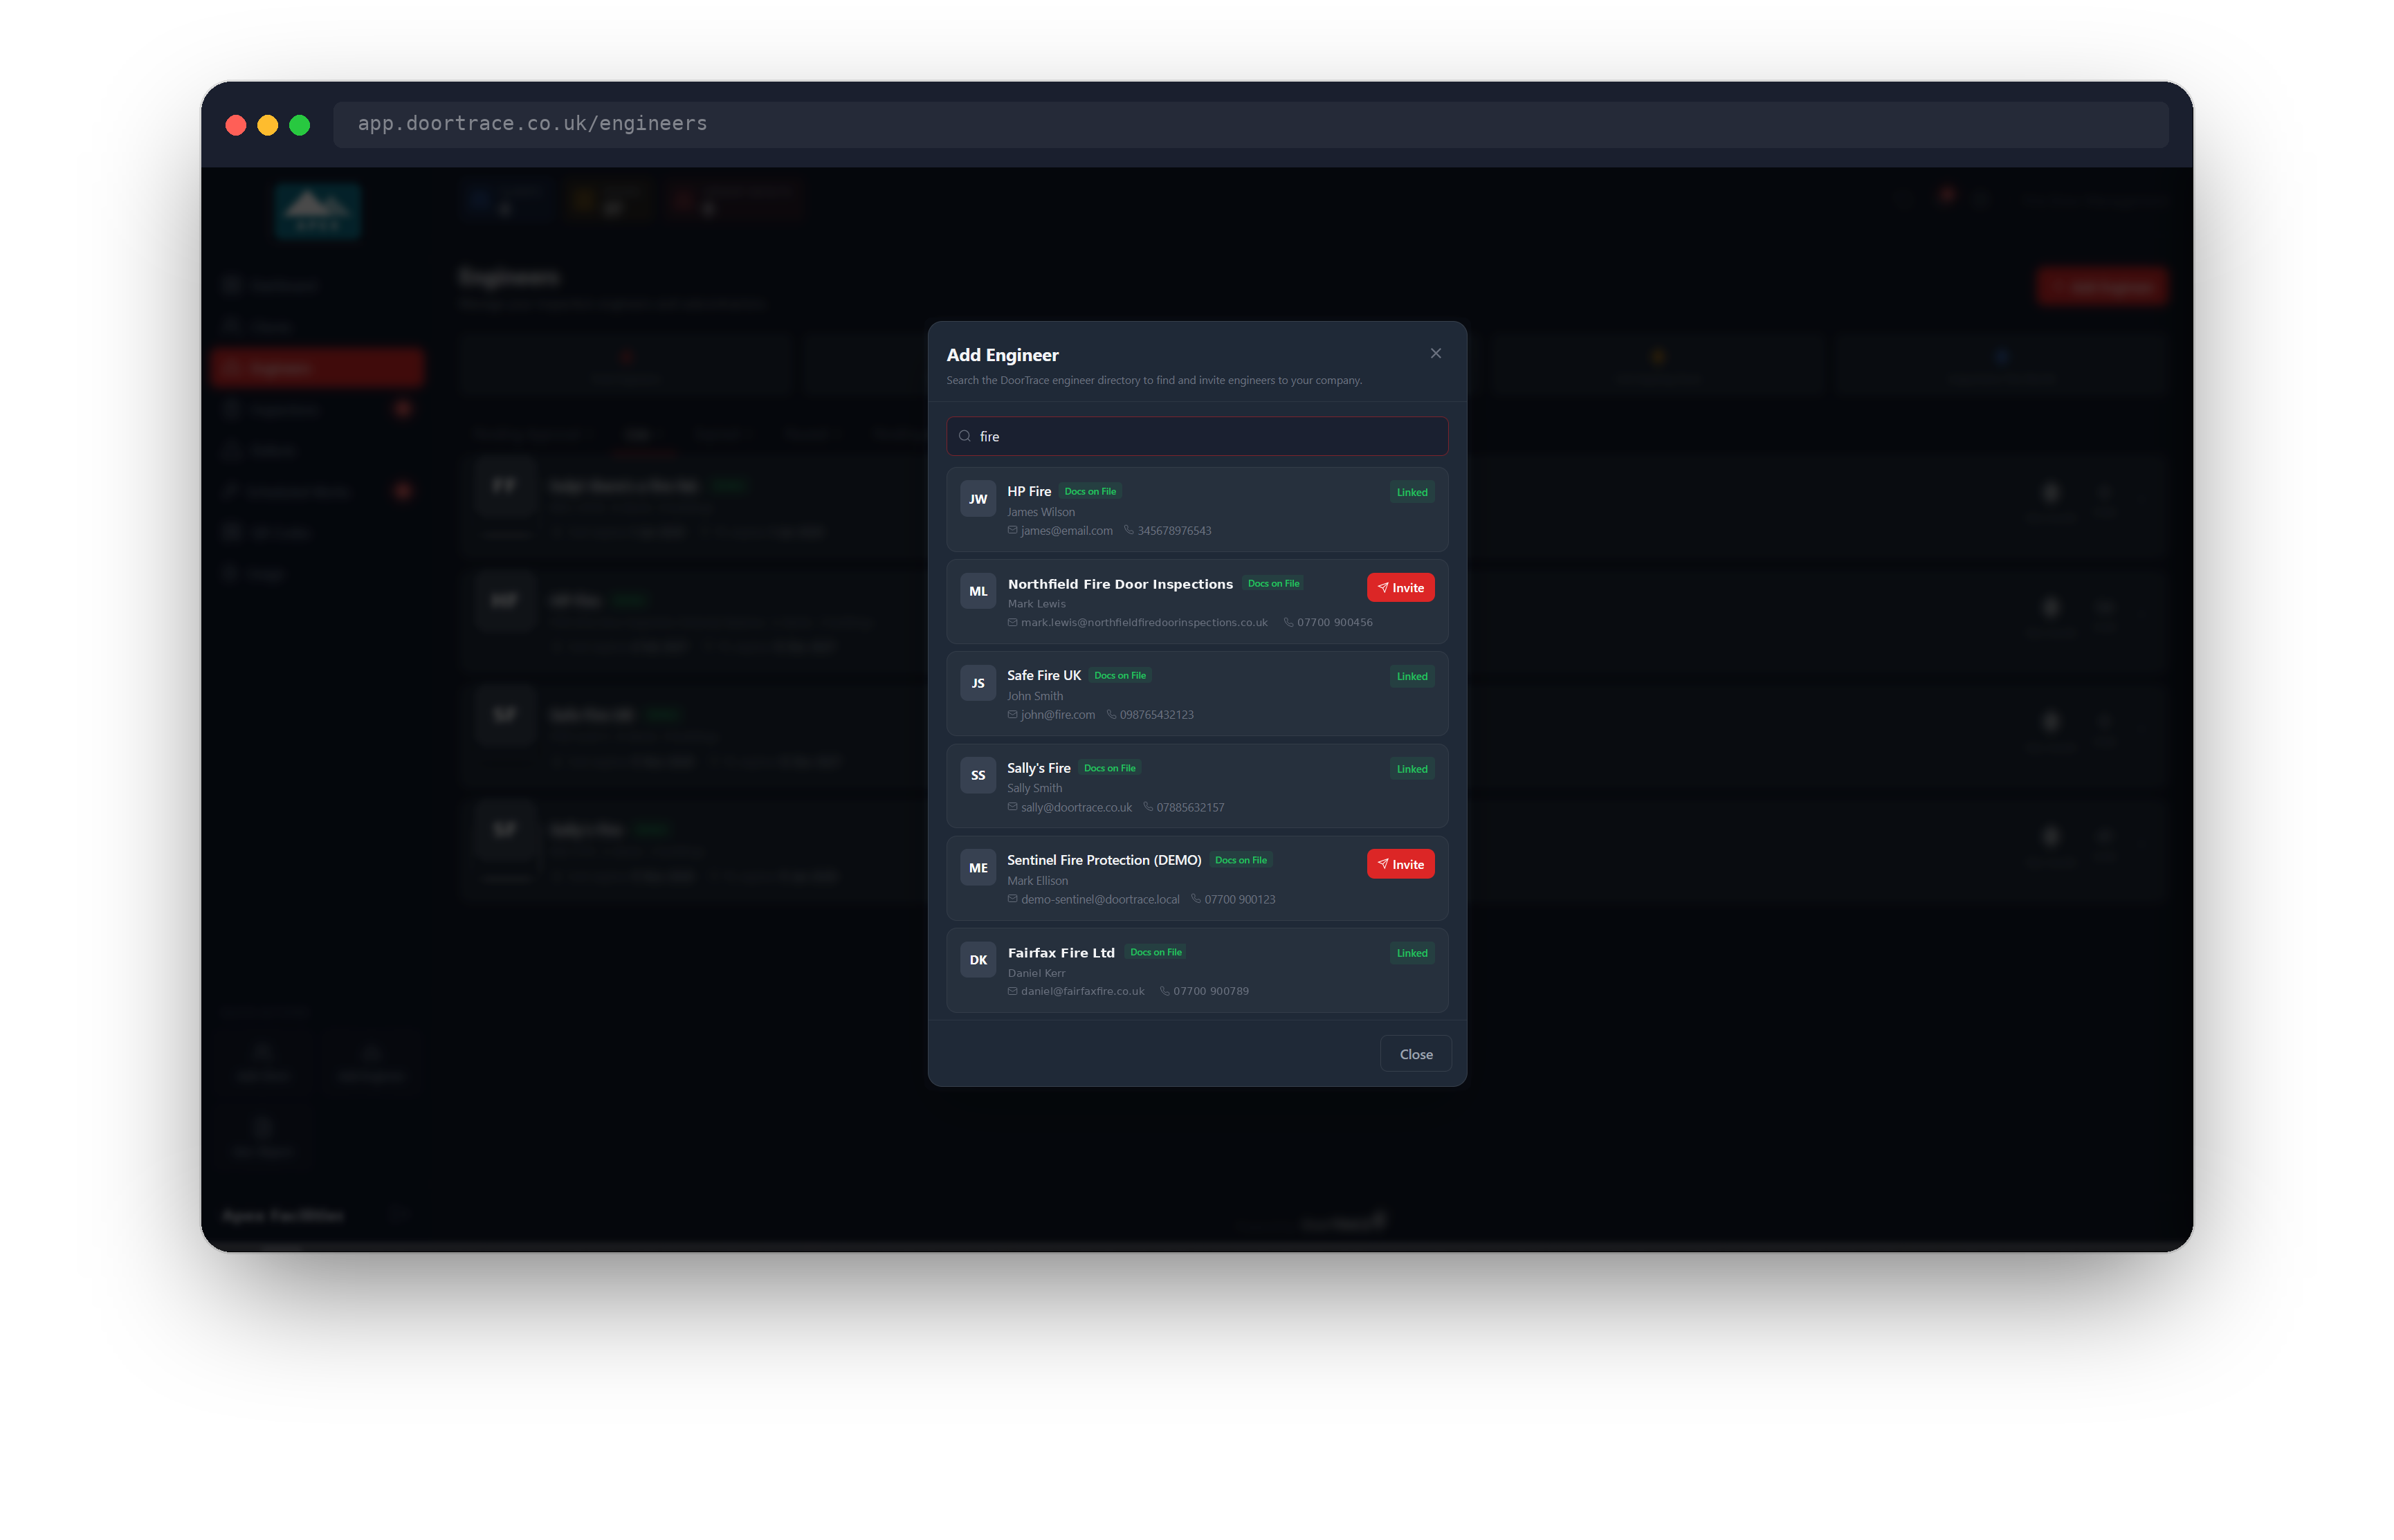This screenshot has width=2394, height=1540.
Task: Click email demo-sentinel@doortrace.local
Action: [1100, 899]
